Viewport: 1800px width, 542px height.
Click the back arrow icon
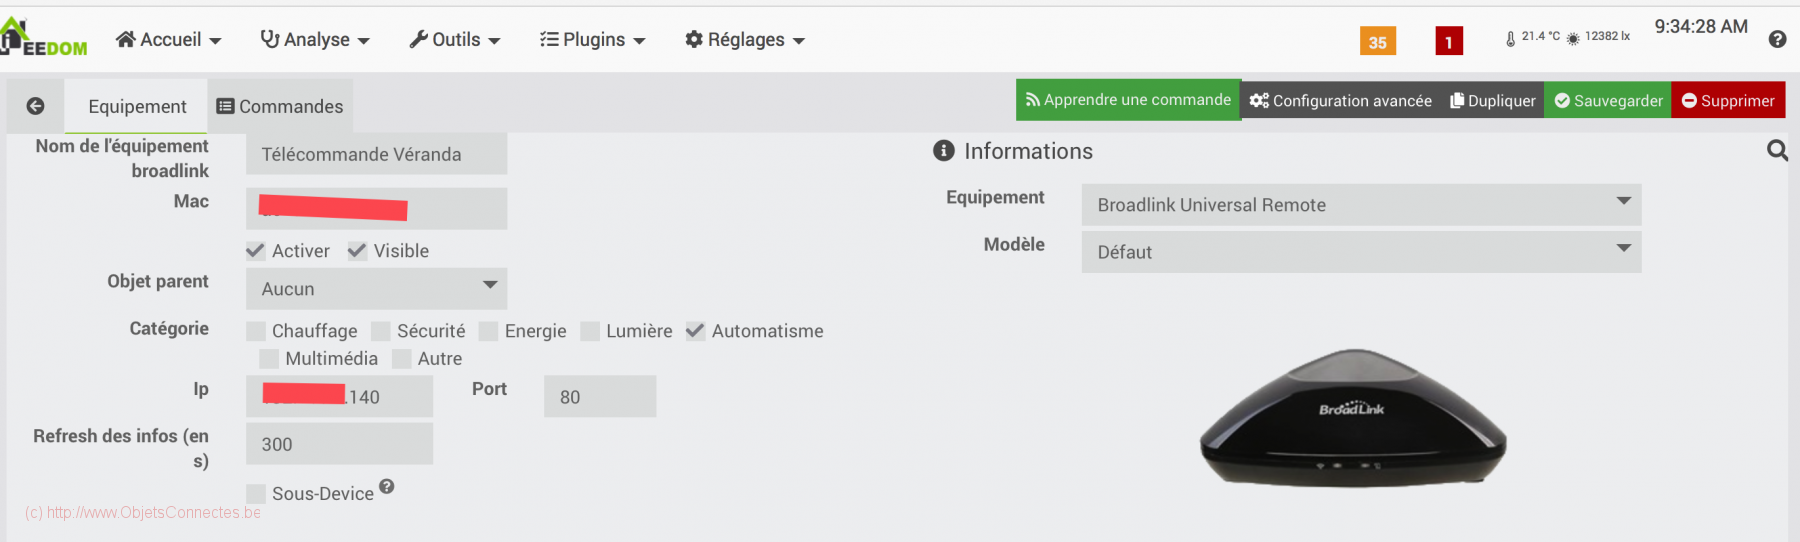point(35,106)
